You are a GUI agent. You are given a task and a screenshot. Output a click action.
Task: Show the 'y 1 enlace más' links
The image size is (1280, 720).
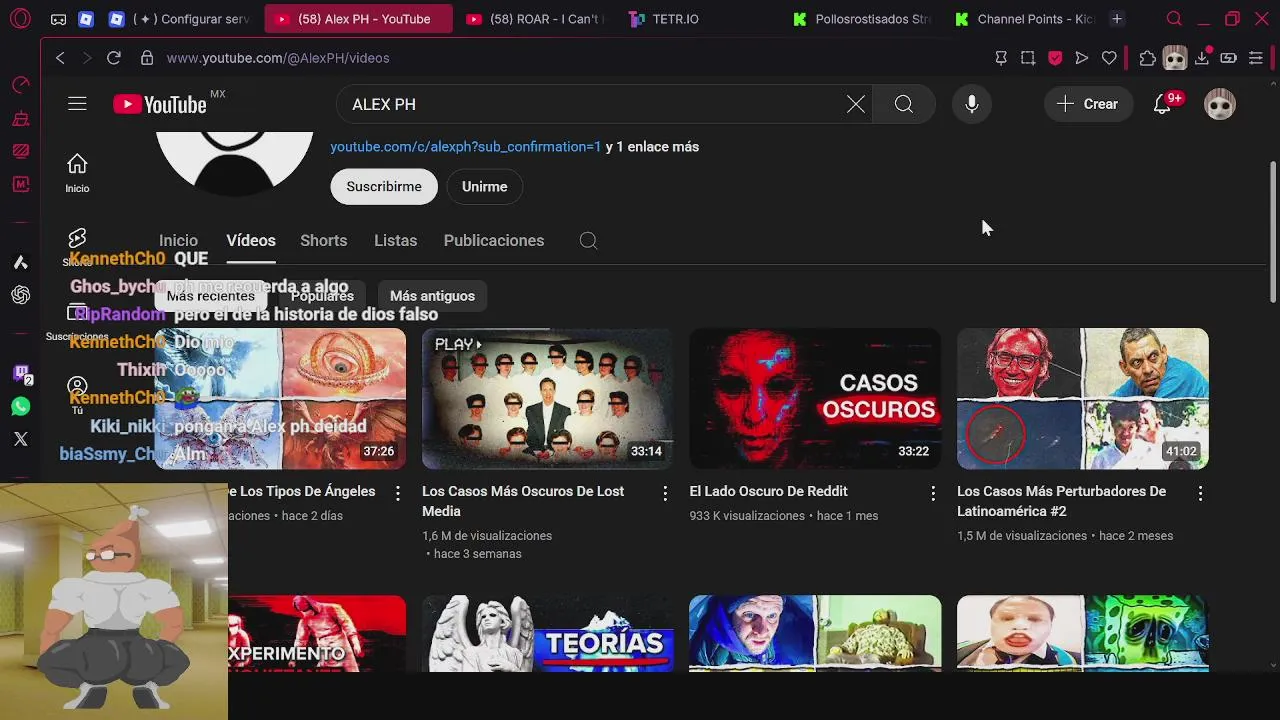pos(652,147)
